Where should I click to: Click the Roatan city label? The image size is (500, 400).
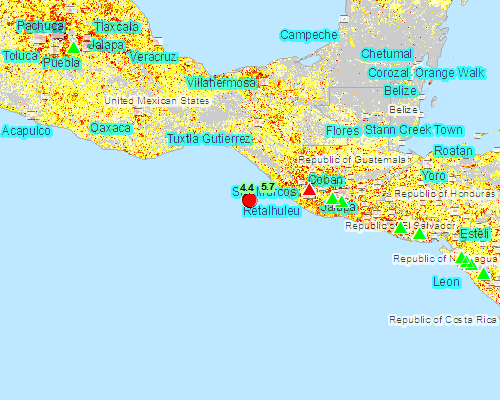click(453, 151)
